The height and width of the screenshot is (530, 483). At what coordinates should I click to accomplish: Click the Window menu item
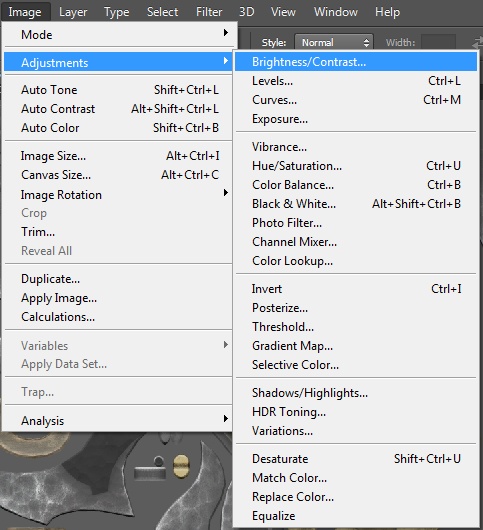pos(336,12)
